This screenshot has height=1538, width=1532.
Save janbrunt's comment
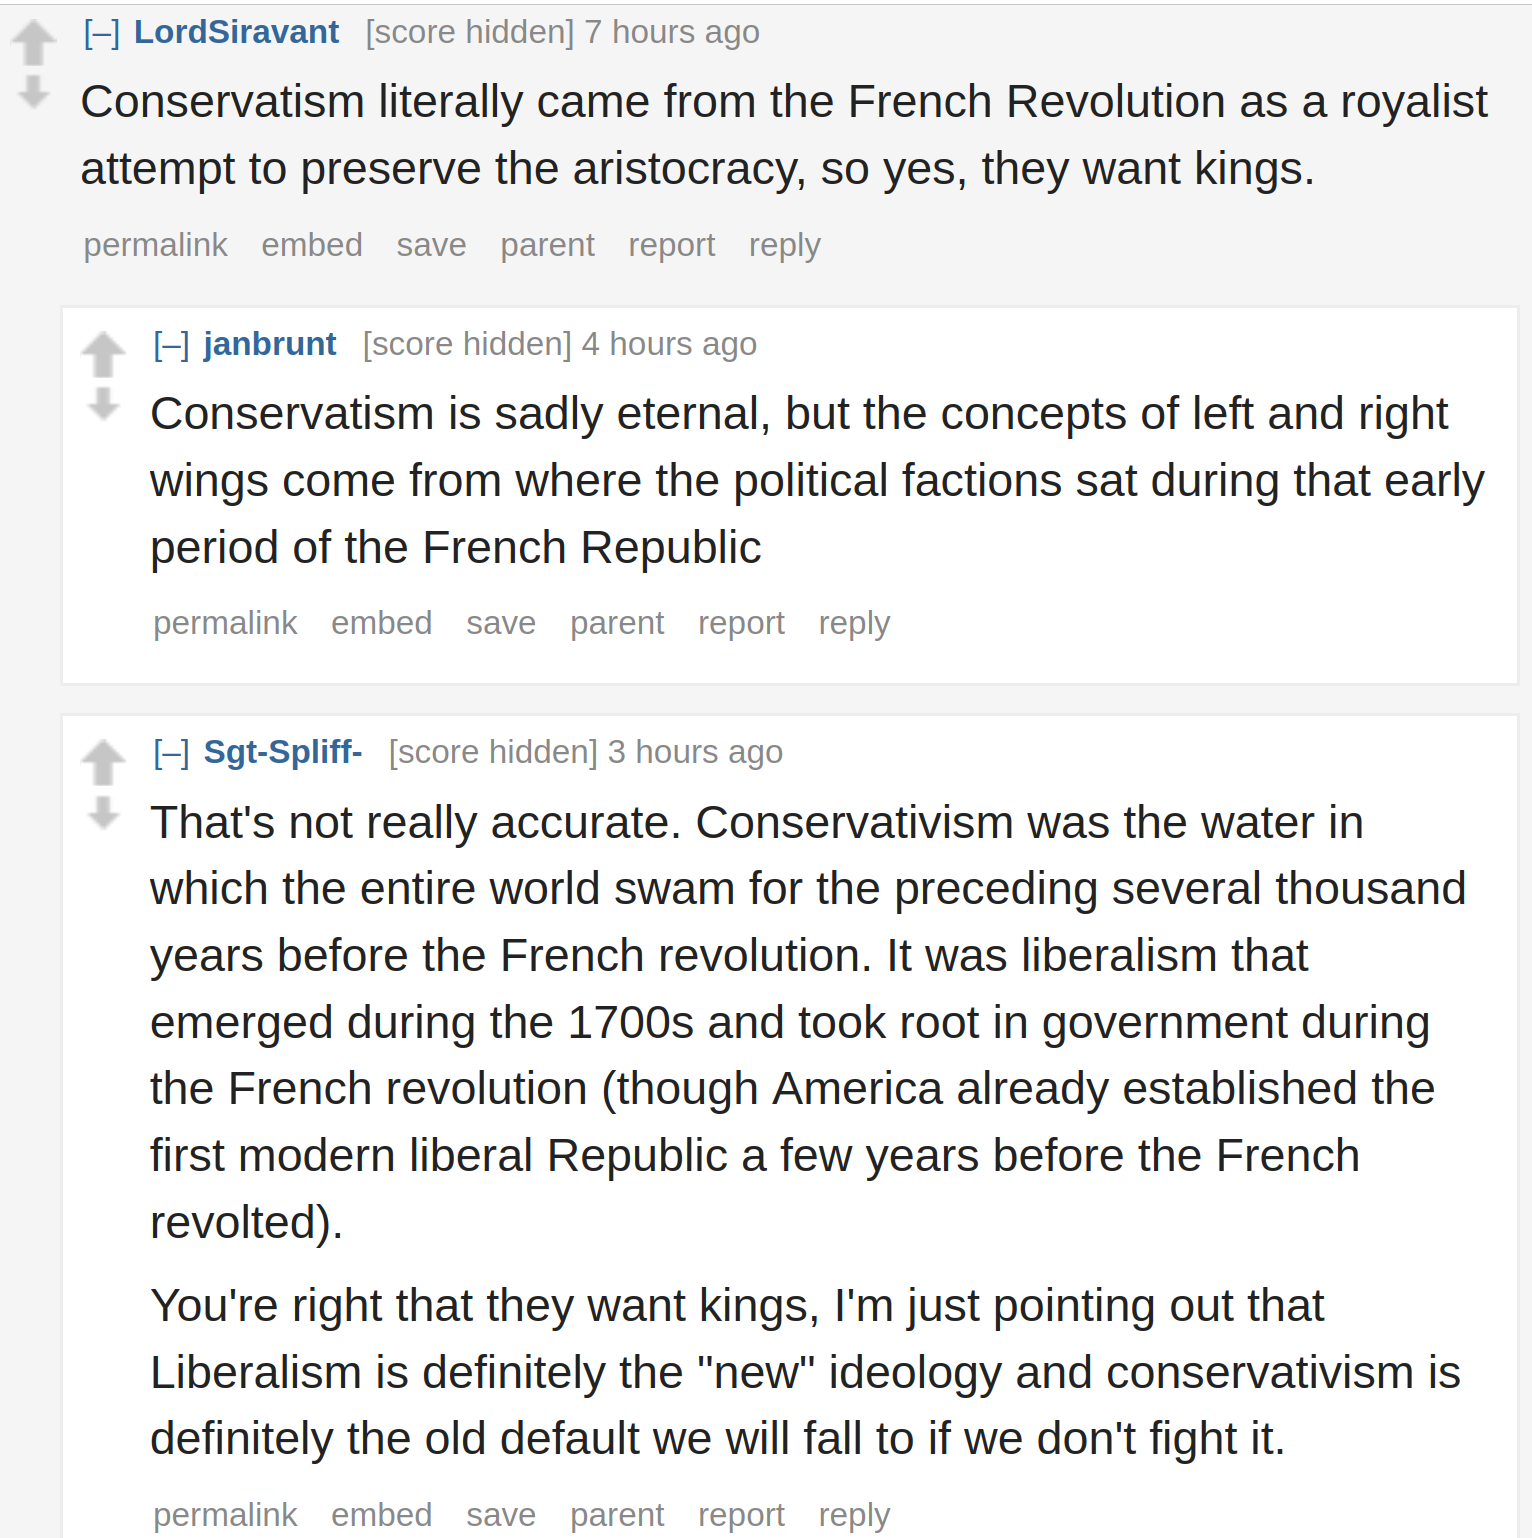pos(501,623)
